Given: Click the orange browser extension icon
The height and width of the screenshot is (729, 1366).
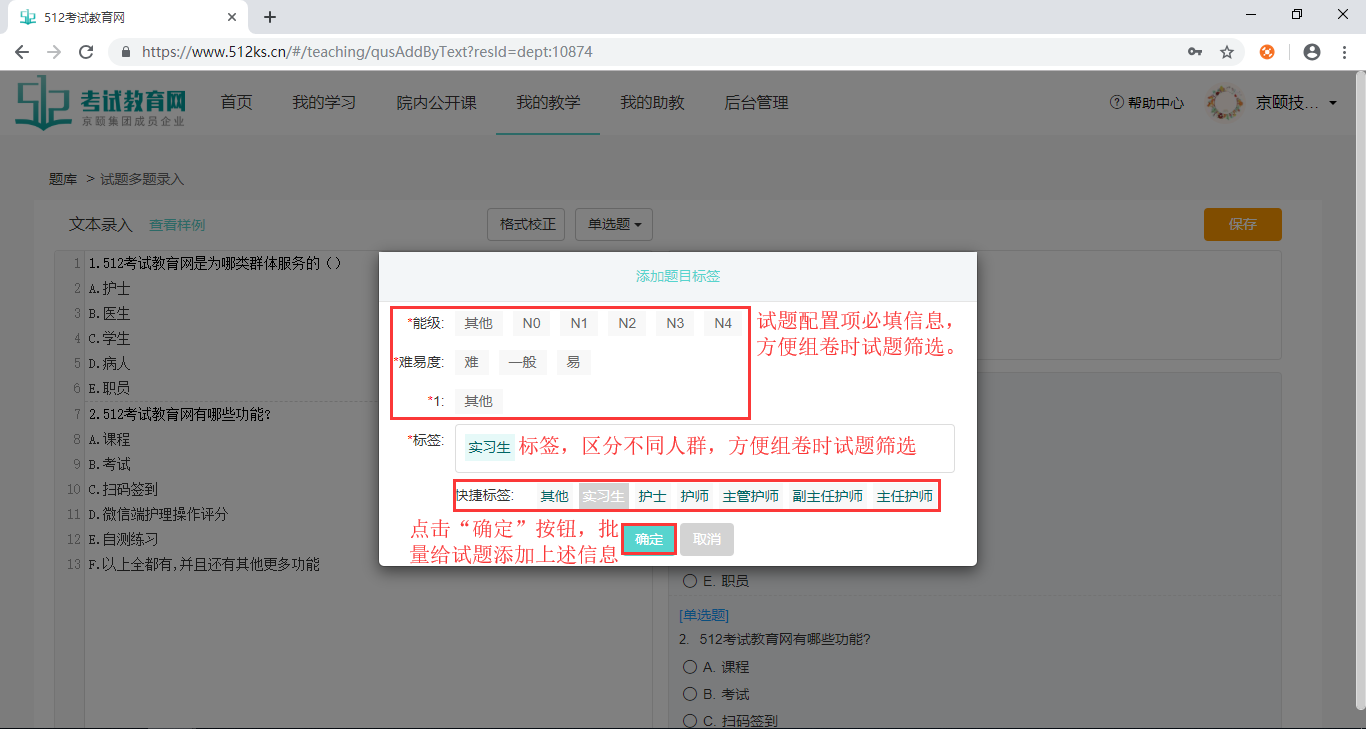Looking at the screenshot, I should click(x=1267, y=52).
